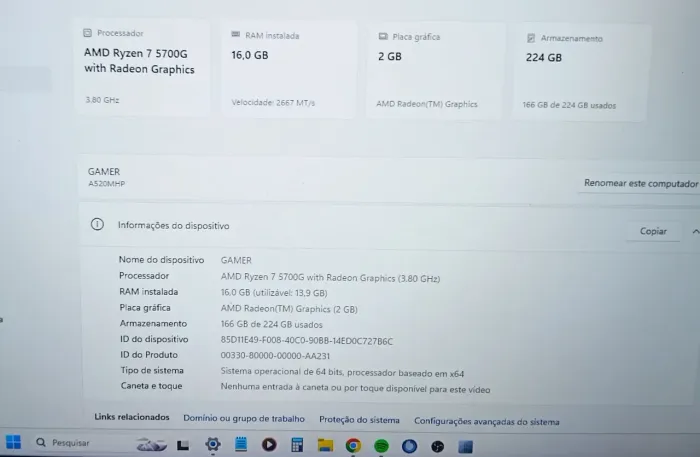
Task: Open Configurações avançadas do sistema link
Action: [x=487, y=421]
